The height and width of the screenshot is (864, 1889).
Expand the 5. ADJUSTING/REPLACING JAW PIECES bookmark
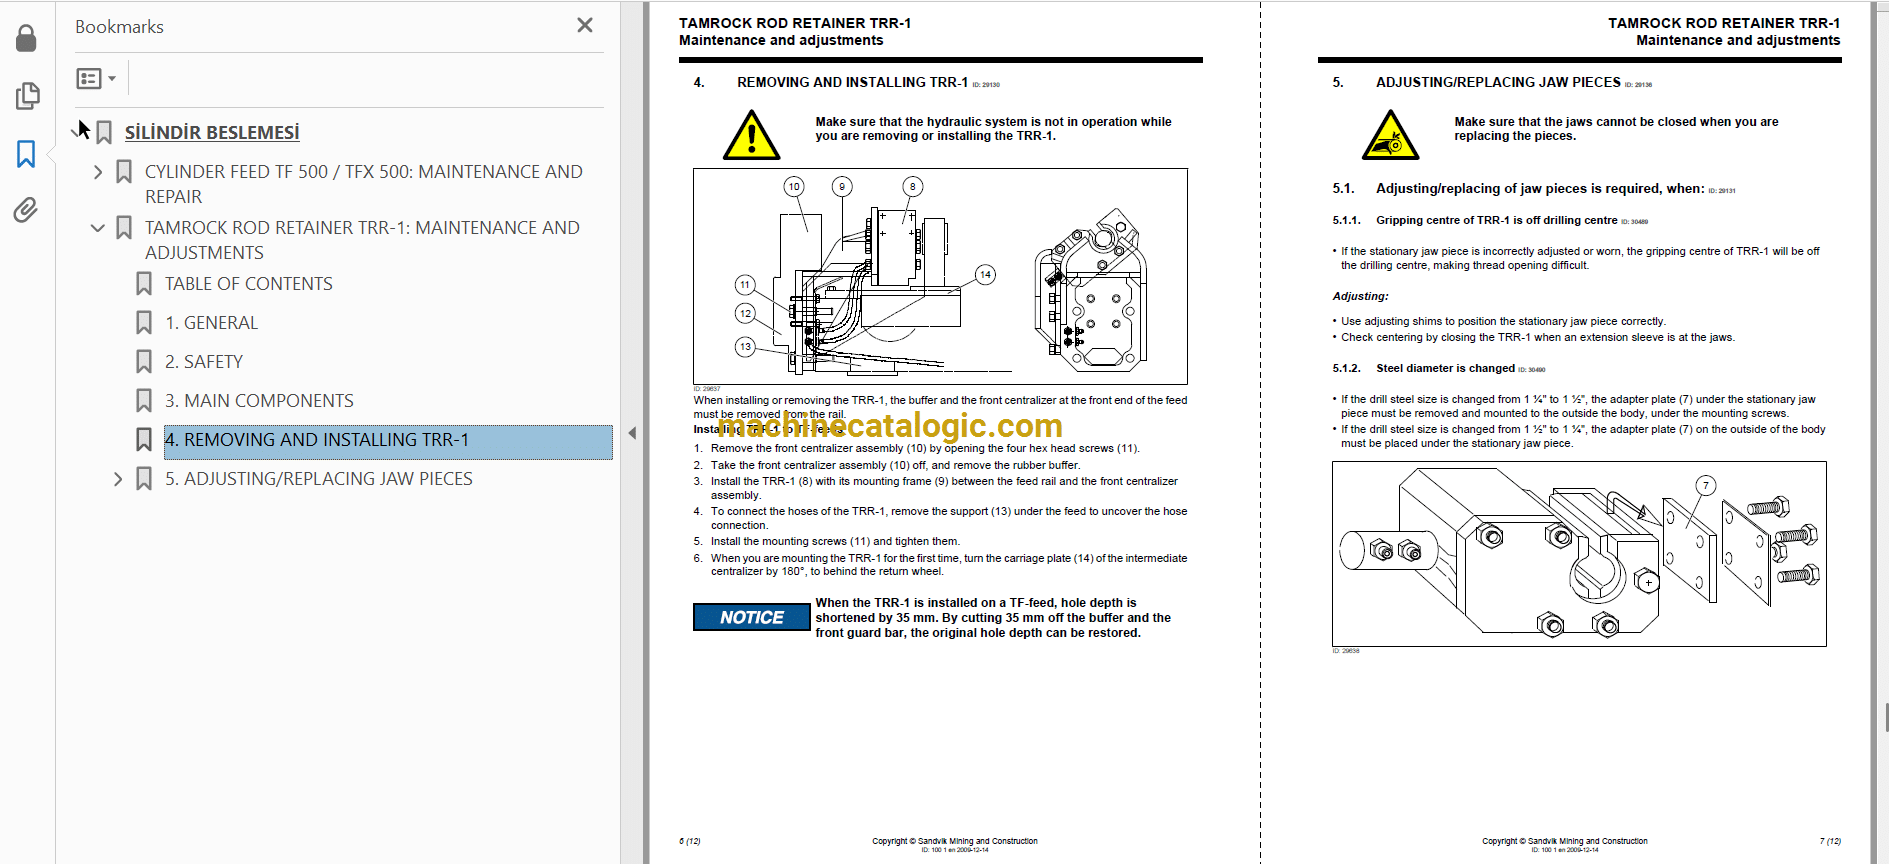pyautogui.click(x=118, y=479)
